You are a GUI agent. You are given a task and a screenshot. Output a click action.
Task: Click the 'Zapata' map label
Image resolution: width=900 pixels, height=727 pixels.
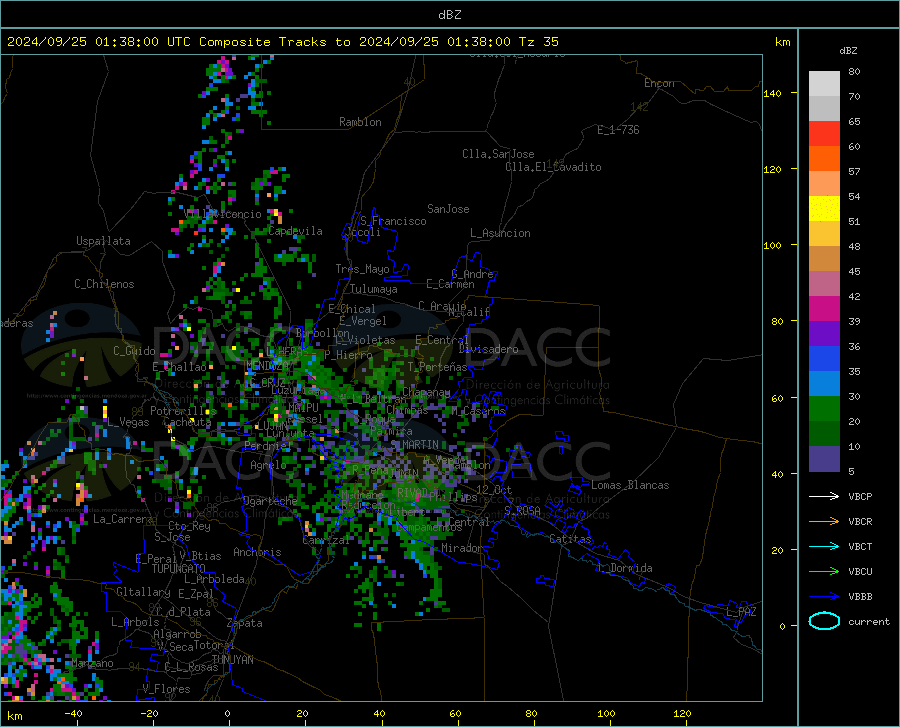[245, 623]
